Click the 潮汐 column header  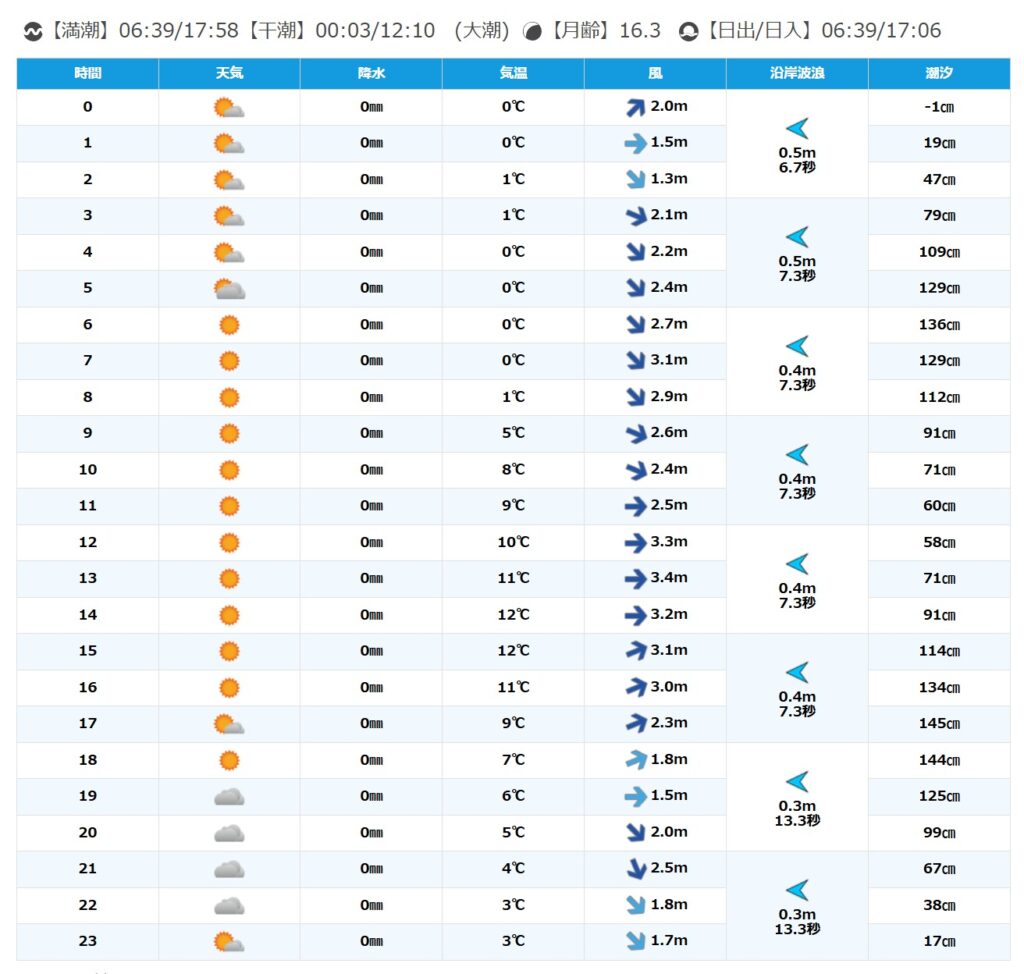pyautogui.click(x=939, y=74)
